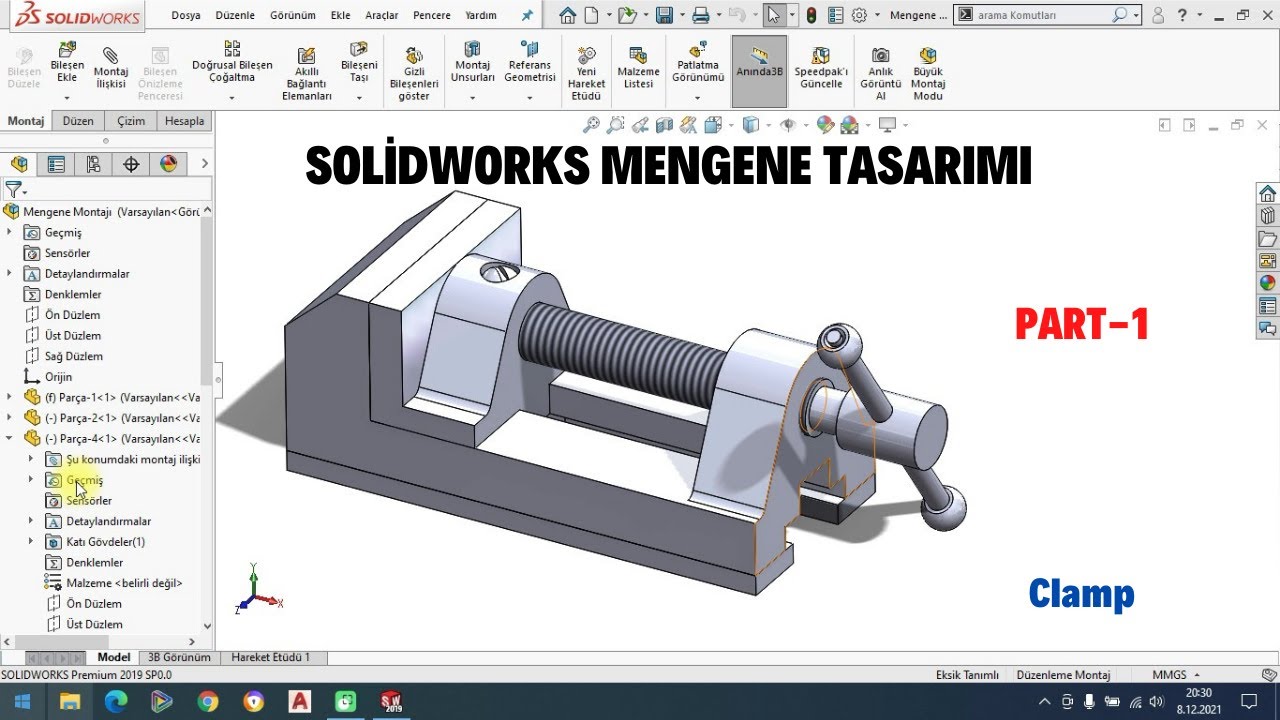Open Doğrusal Bileşen Çoğaltma pattern tool
The width and height of the screenshot is (1280, 720).
pos(232,63)
